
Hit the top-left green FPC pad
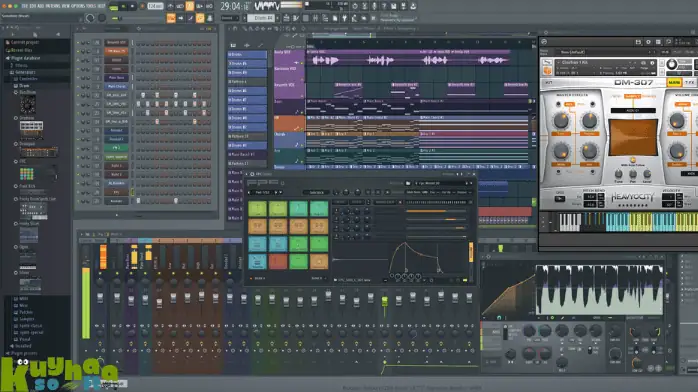click(257, 209)
